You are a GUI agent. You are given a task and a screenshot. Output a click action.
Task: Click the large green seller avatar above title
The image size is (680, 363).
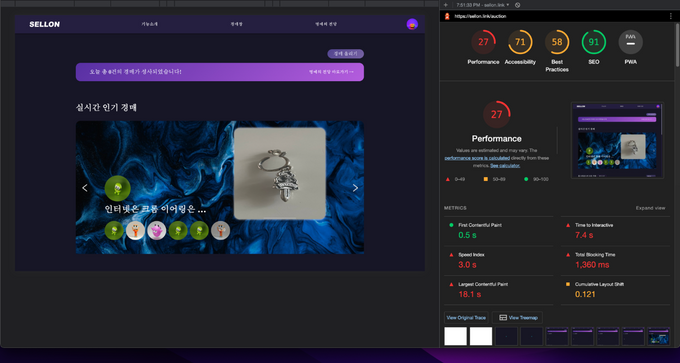(x=118, y=188)
